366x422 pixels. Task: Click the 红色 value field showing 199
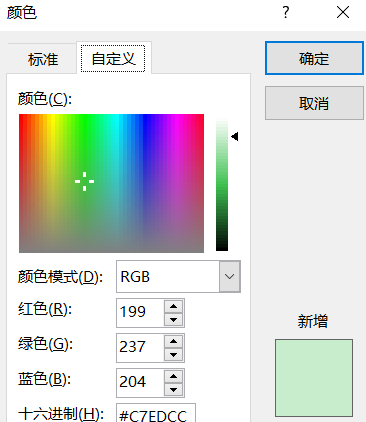140,313
